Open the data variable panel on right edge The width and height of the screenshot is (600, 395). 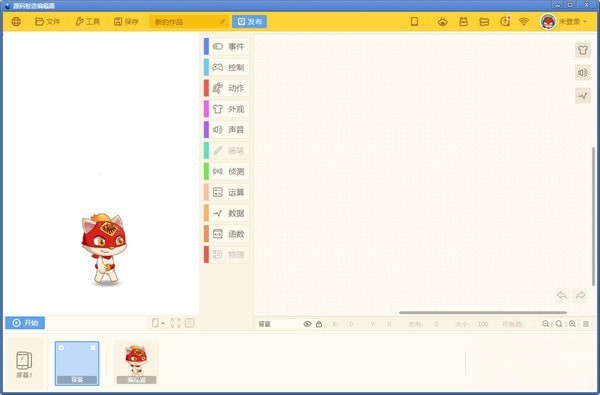coord(583,96)
